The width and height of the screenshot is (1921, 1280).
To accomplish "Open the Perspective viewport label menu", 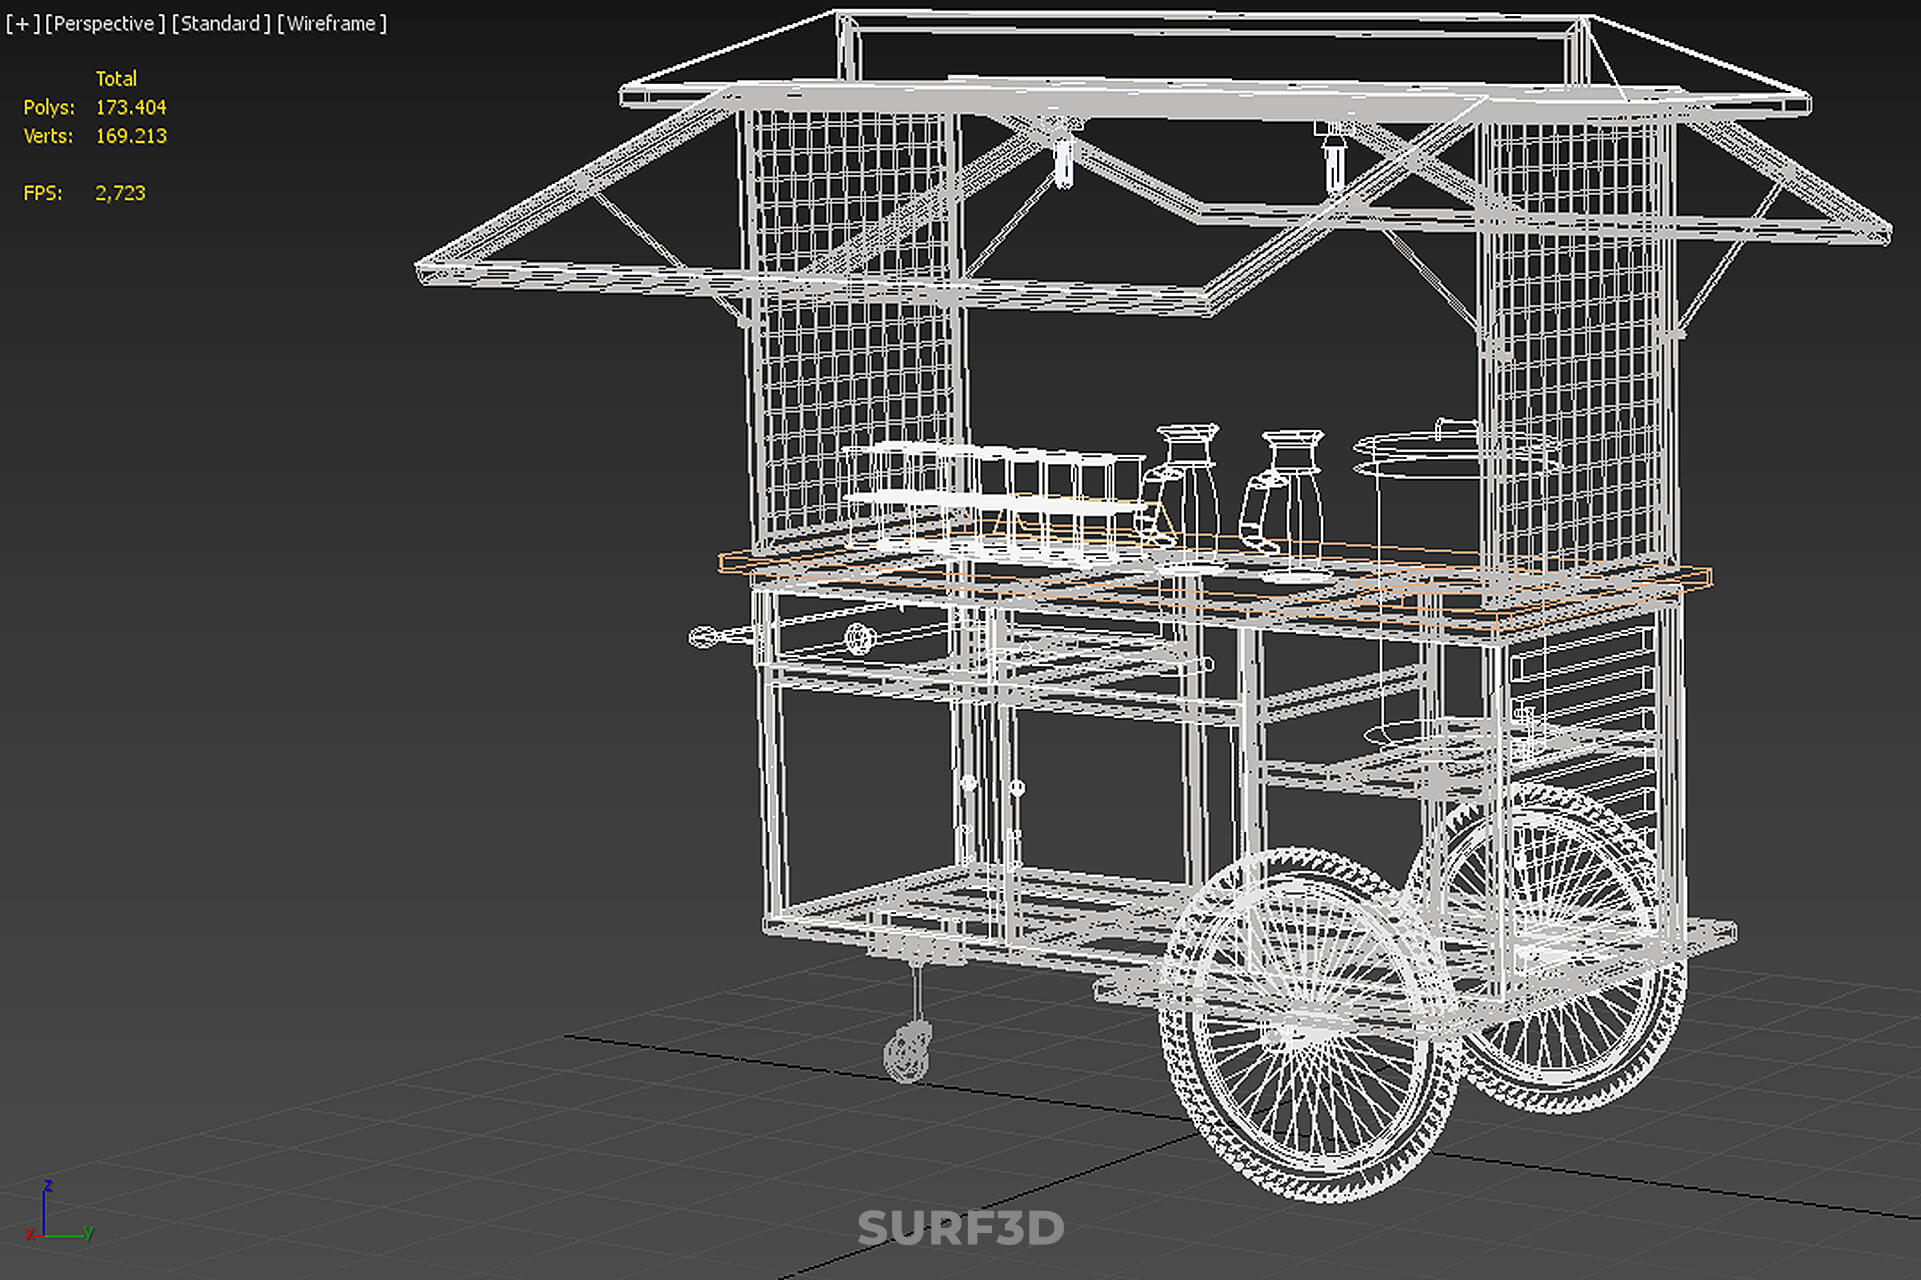I will point(105,23).
